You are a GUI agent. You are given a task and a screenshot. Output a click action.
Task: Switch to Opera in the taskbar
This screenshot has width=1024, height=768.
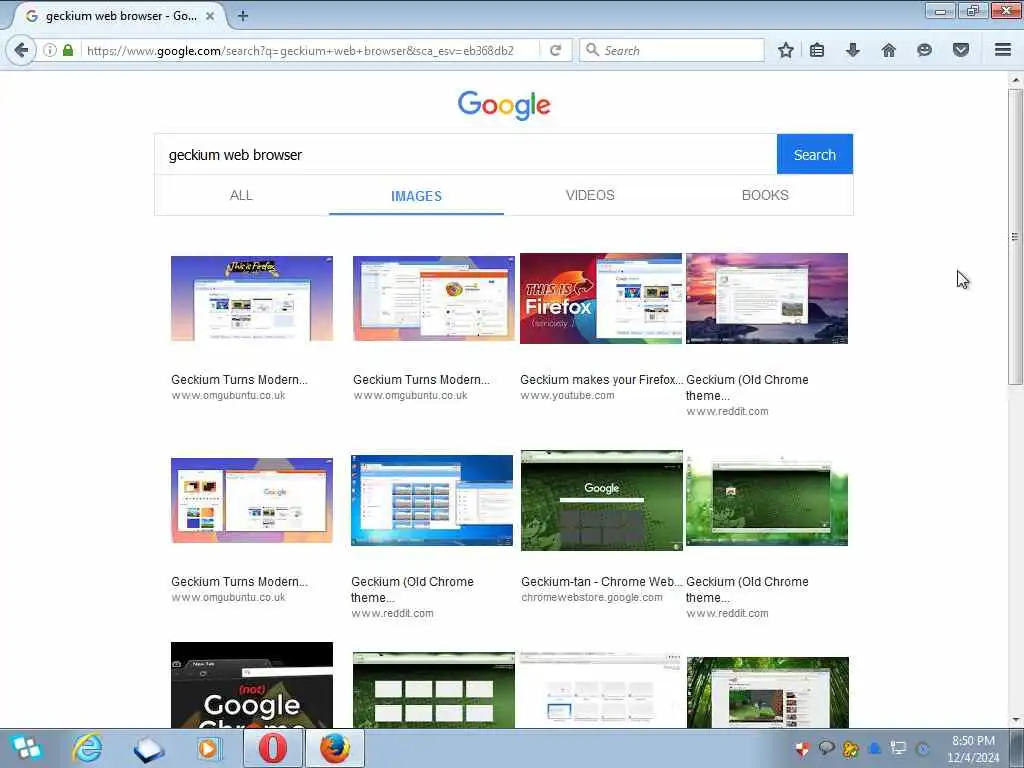click(273, 748)
